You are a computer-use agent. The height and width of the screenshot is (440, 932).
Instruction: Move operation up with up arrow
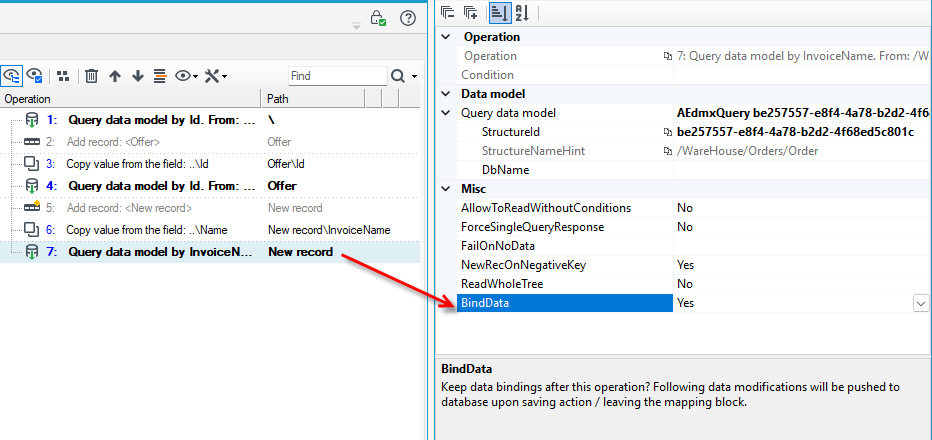point(115,76)
